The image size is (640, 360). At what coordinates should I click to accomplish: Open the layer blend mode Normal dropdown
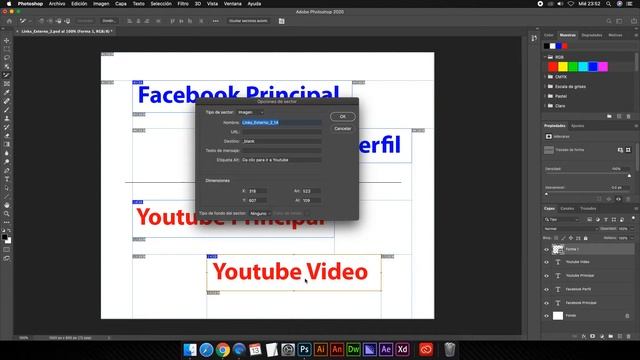(570, 229)
